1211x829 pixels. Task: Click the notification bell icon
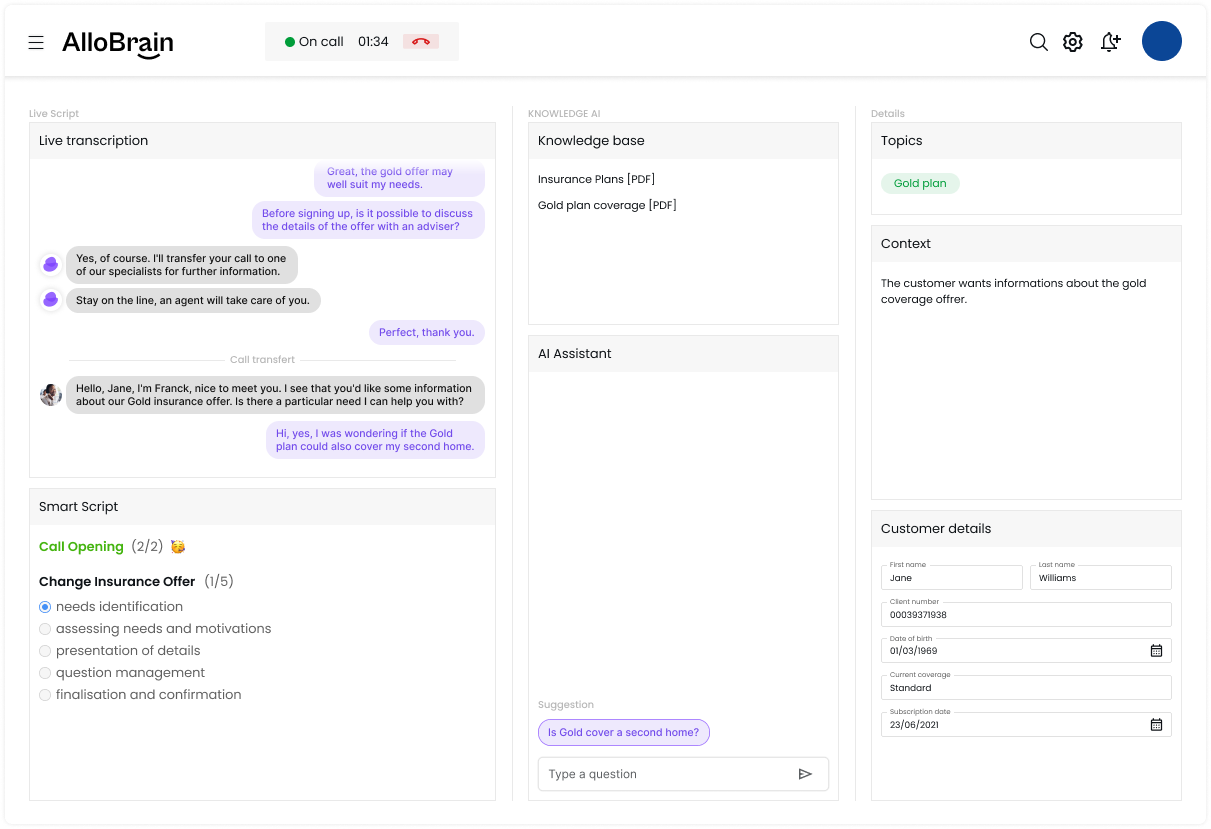[x=1109, y=42]
